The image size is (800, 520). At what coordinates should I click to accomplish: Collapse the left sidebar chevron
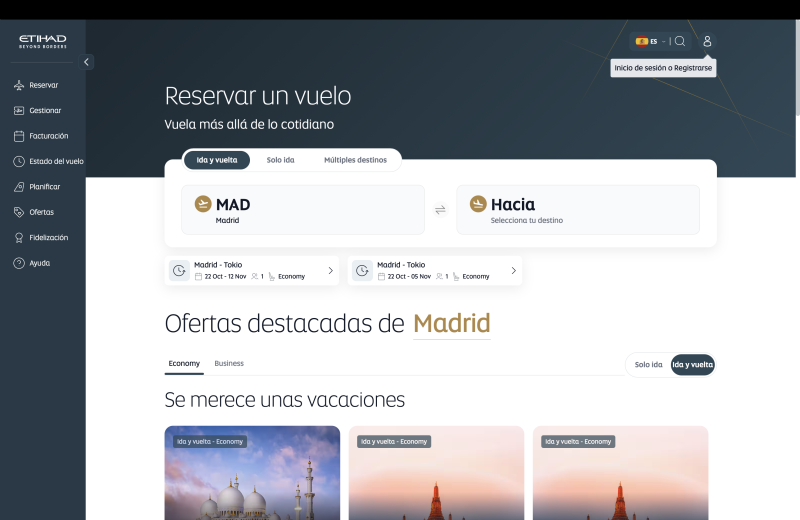(86, 62)
